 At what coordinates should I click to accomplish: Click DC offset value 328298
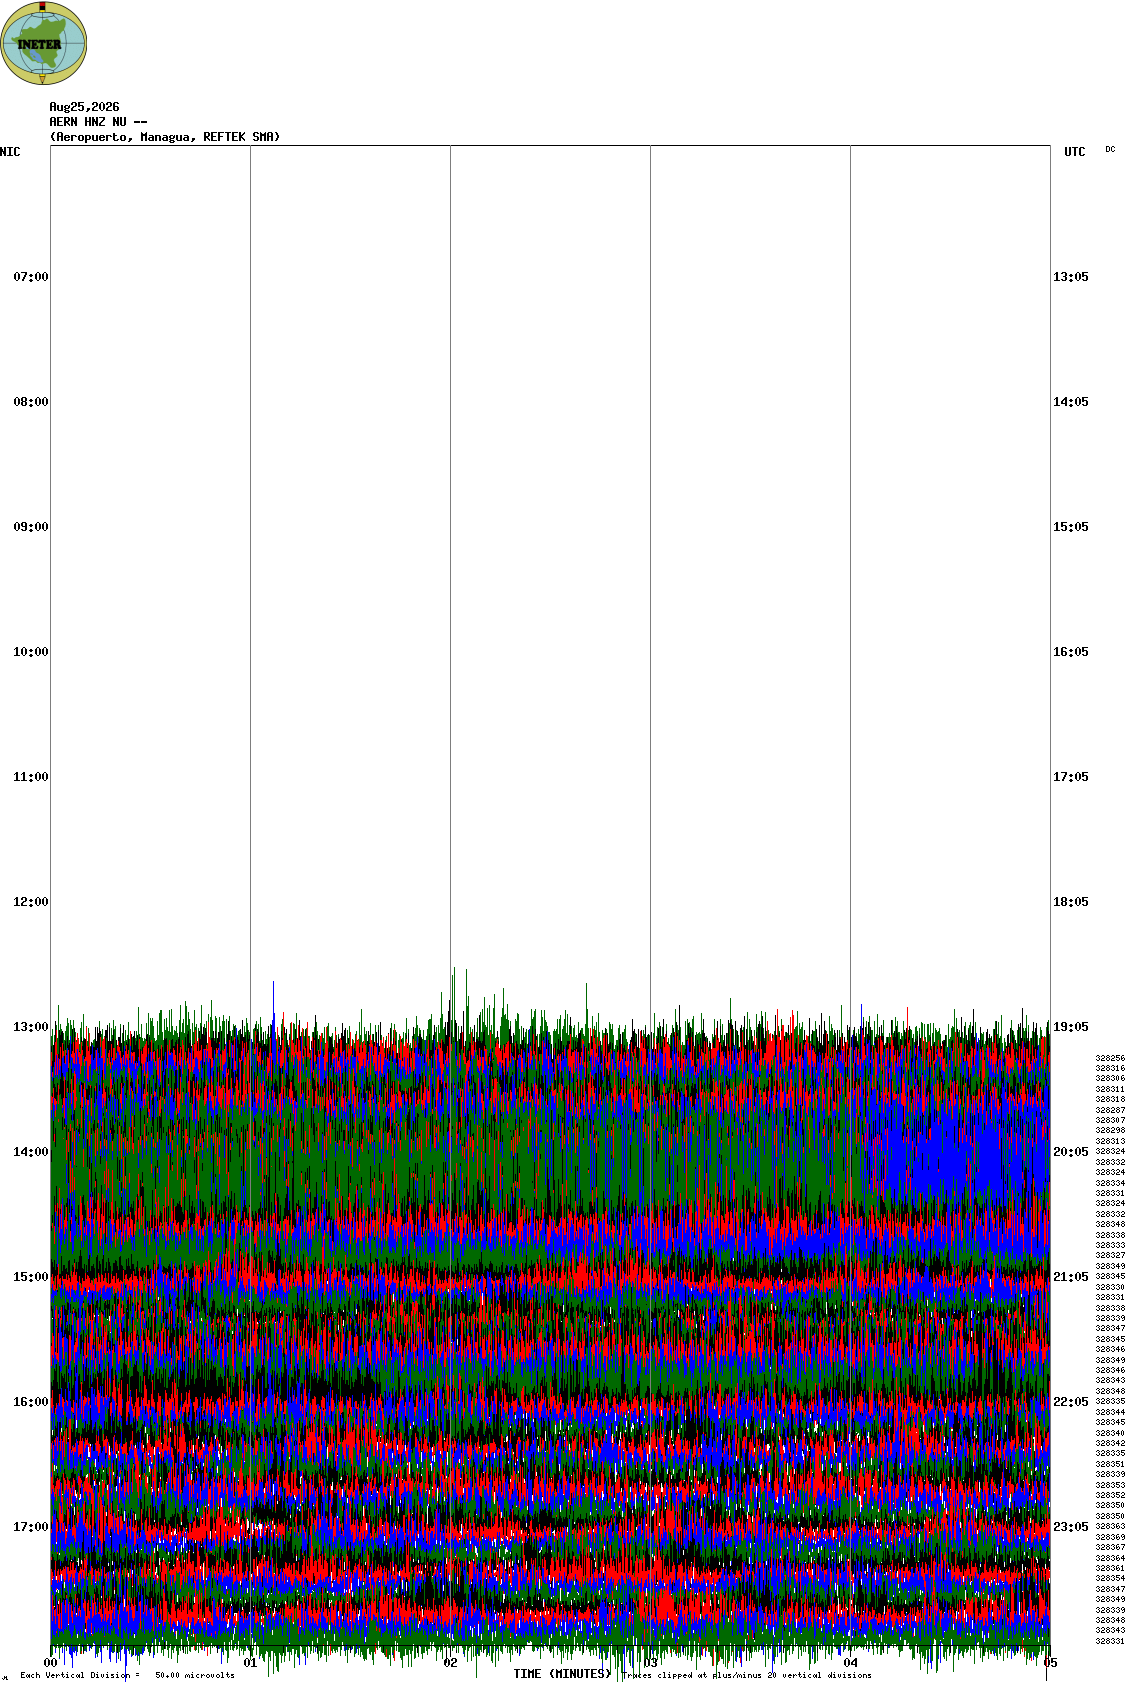pyautogui.click(x=1110, y=1130)
